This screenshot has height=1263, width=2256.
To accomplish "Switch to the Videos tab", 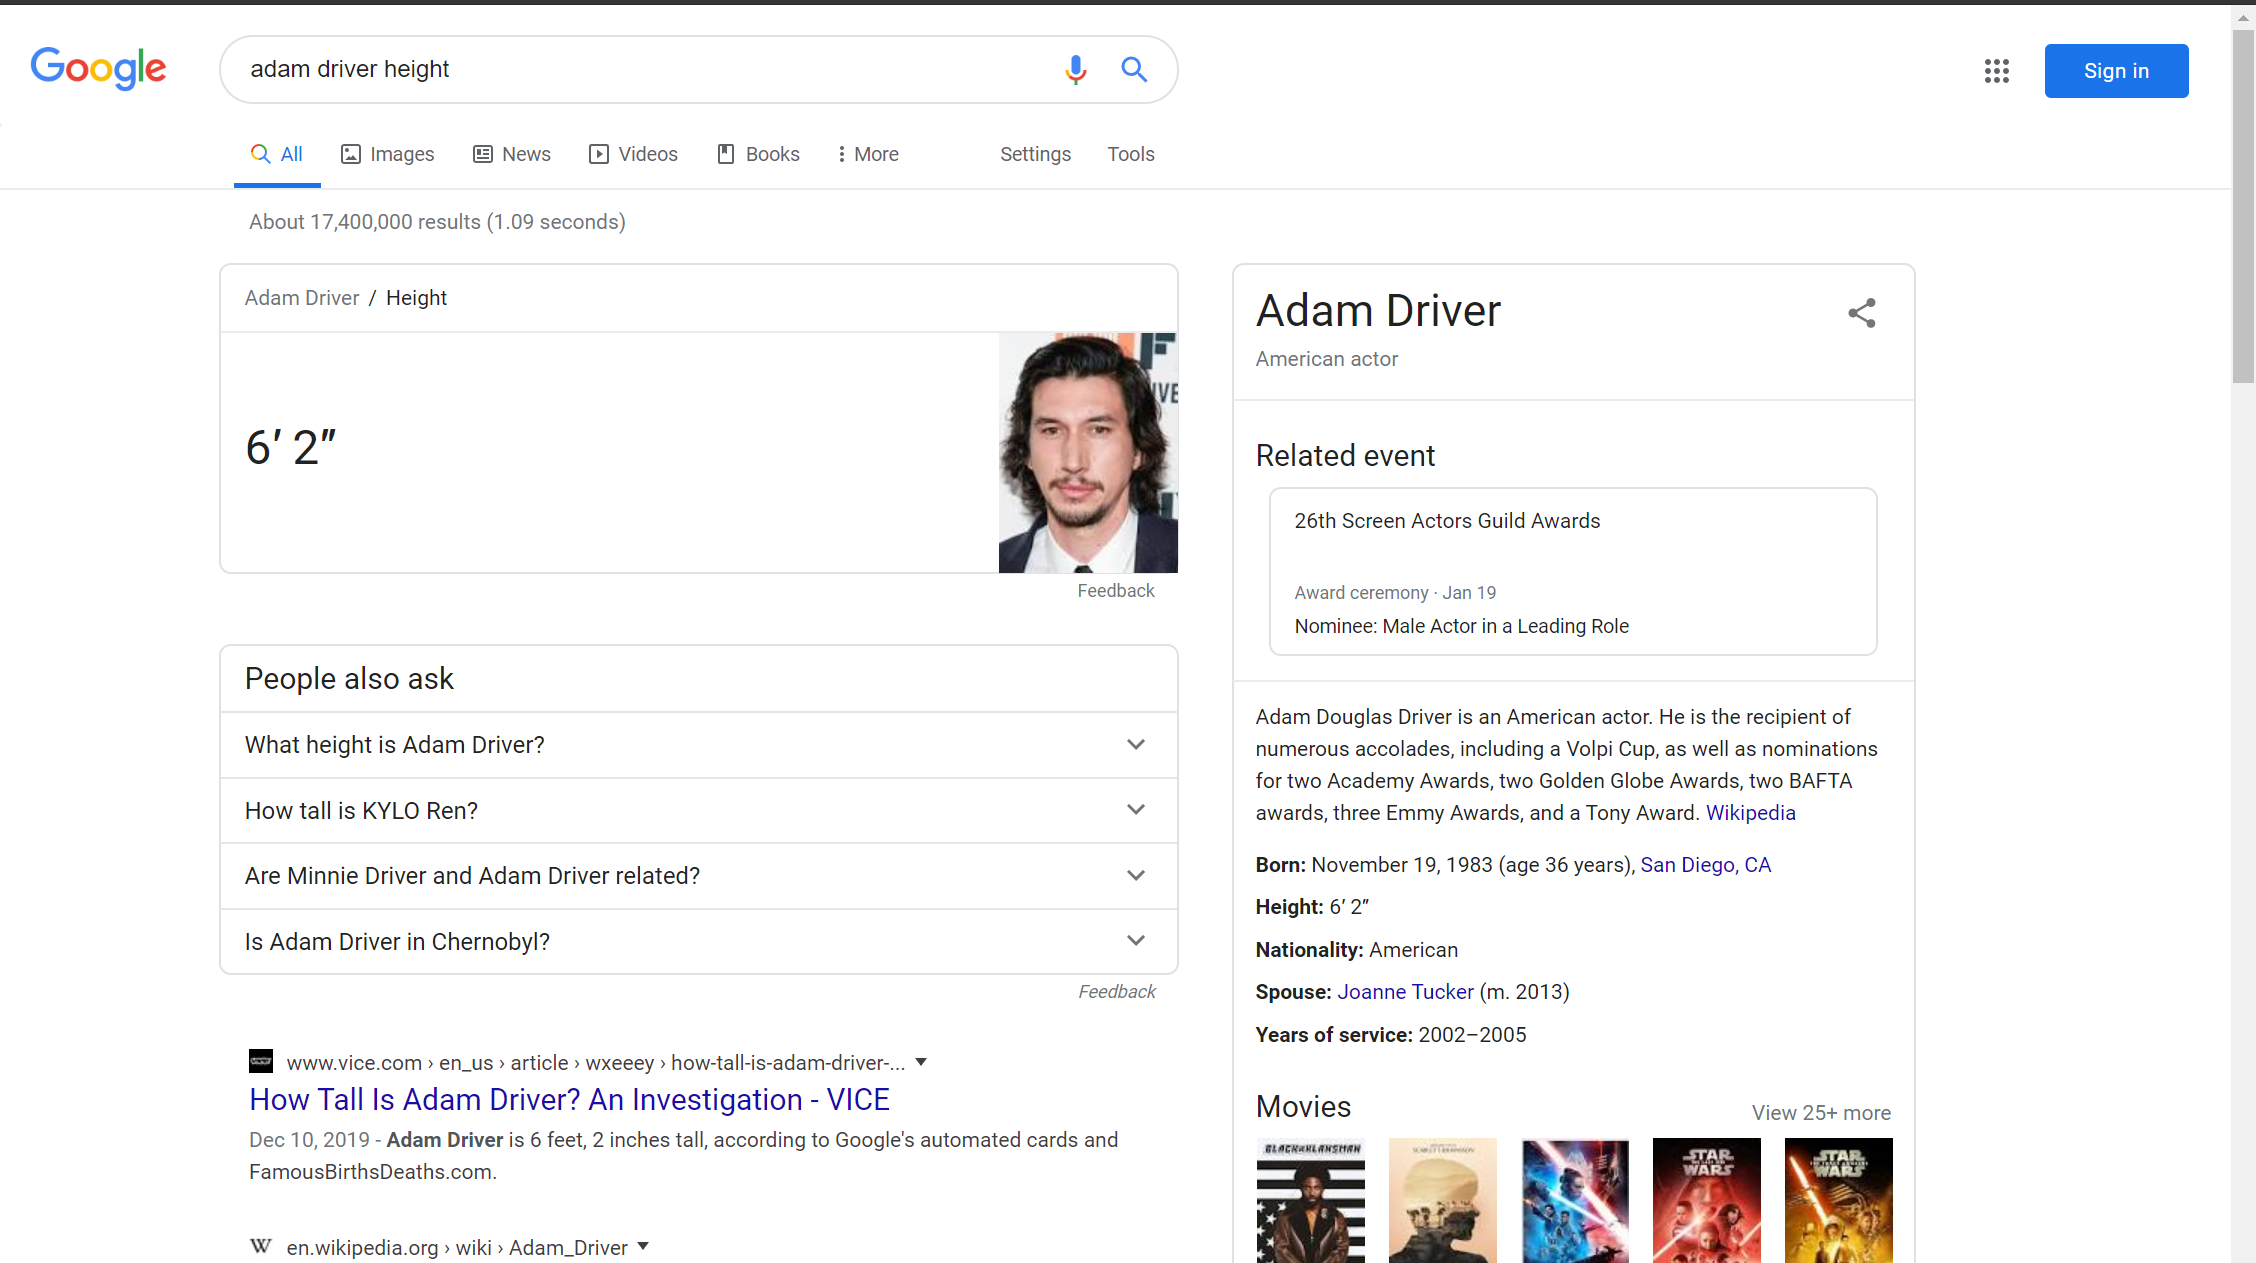I will click(633, 154).
